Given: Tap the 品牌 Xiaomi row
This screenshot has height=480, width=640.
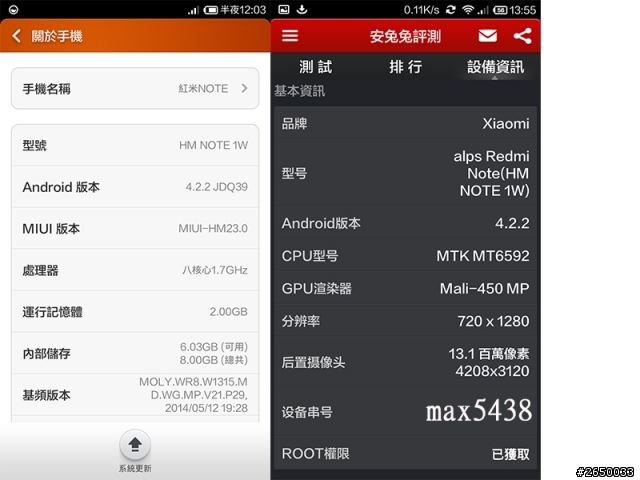Looking at the screenshot, I should [405, 123].
